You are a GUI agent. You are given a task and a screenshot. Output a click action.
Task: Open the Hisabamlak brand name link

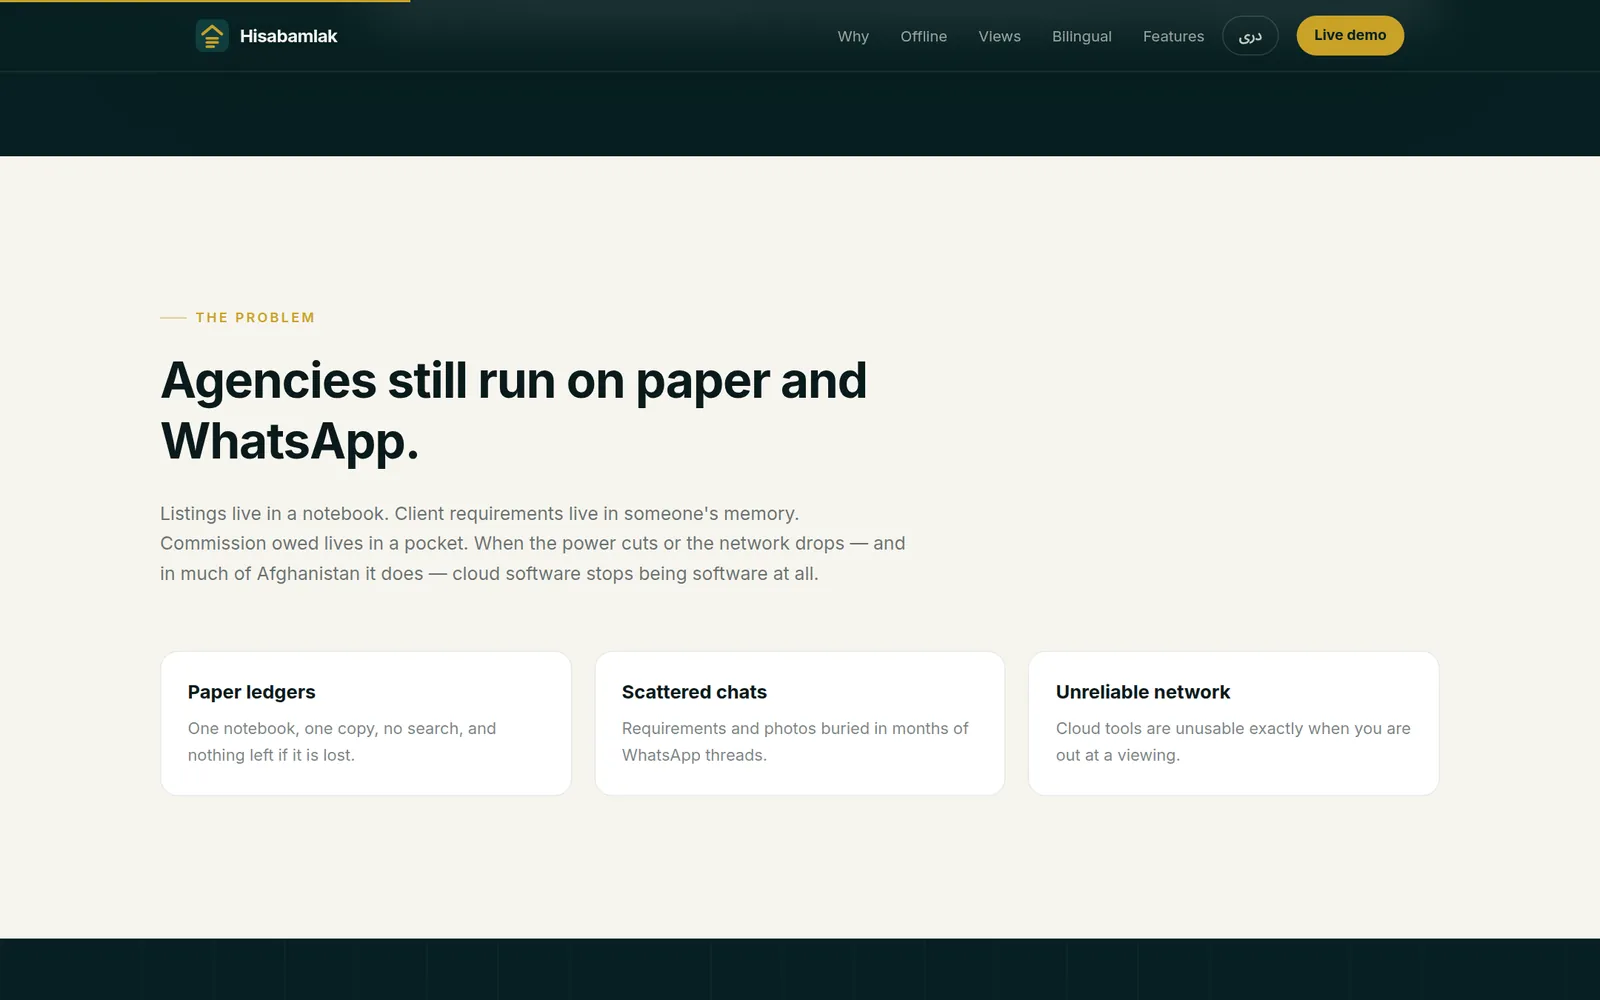288,36
